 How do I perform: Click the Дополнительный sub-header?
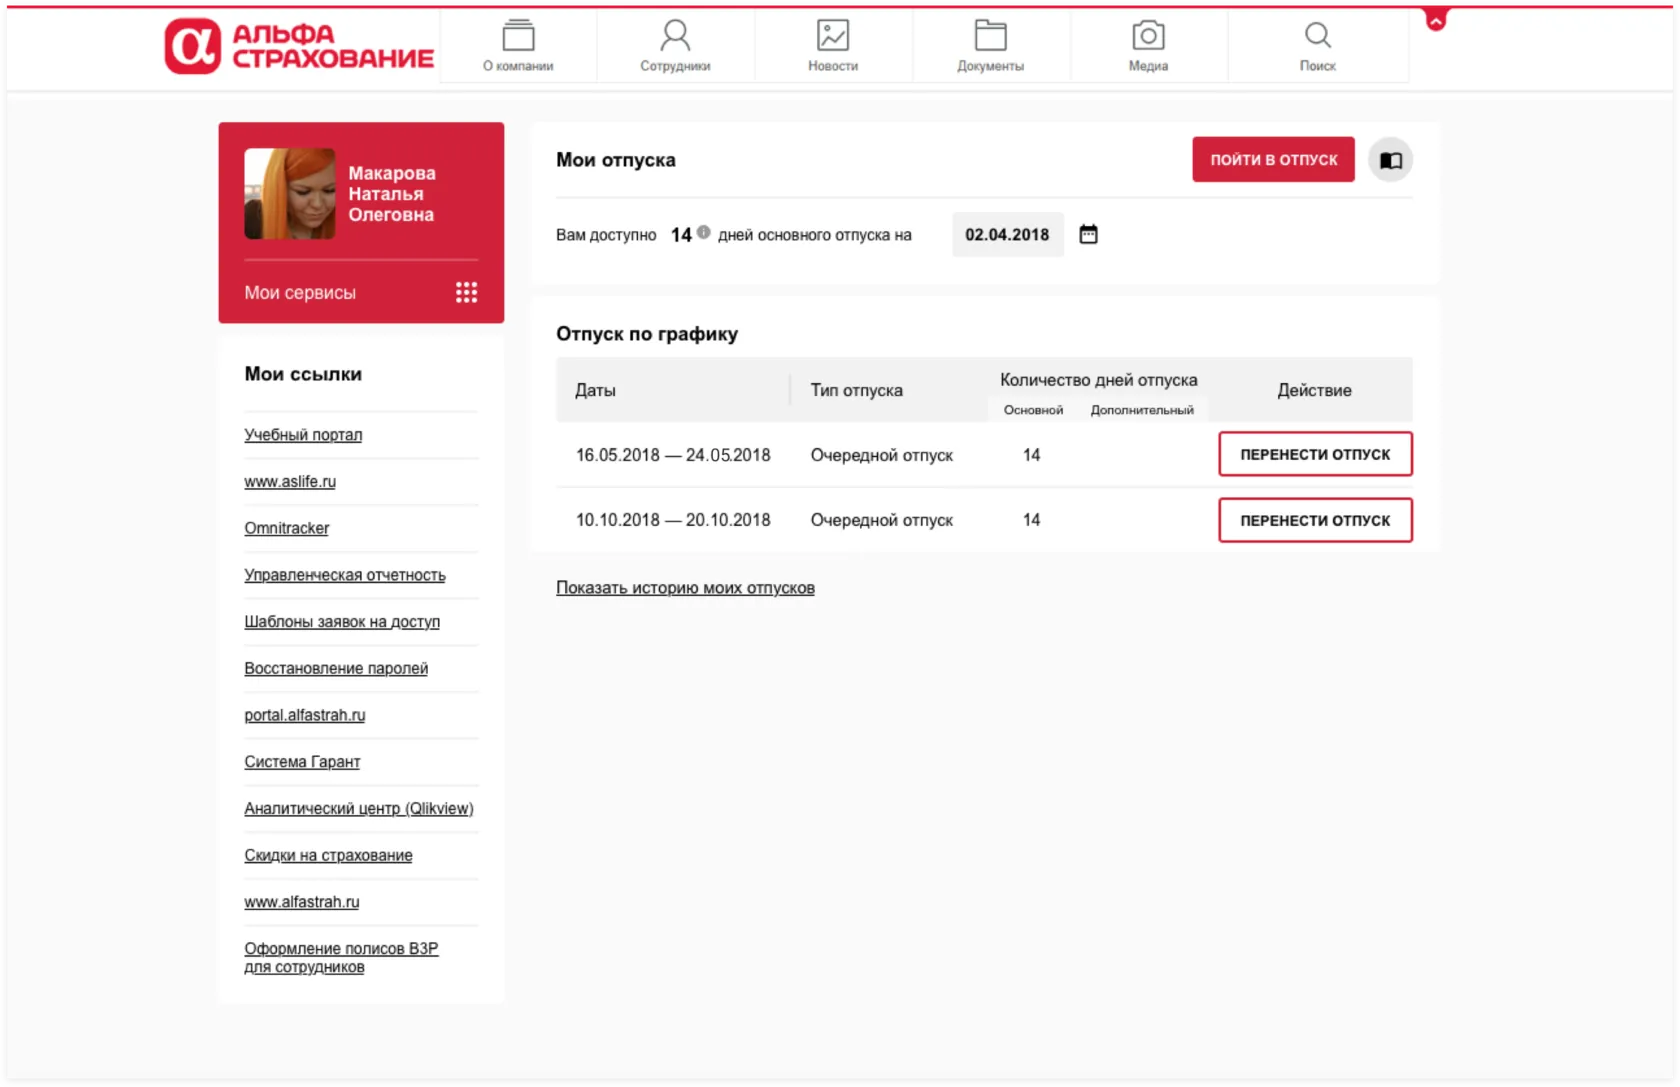tap(1142, 410)
